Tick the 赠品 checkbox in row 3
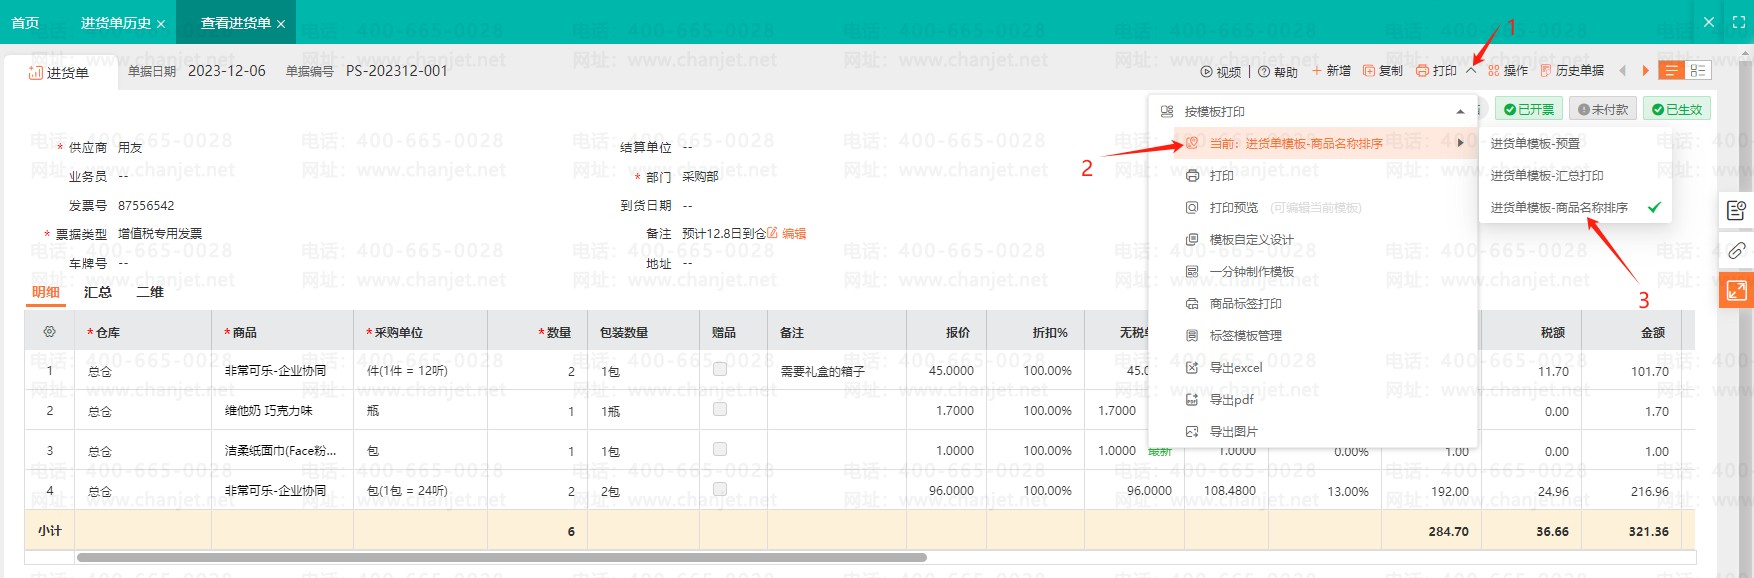This screenshot has height=578, width=1754. (719, 450)
